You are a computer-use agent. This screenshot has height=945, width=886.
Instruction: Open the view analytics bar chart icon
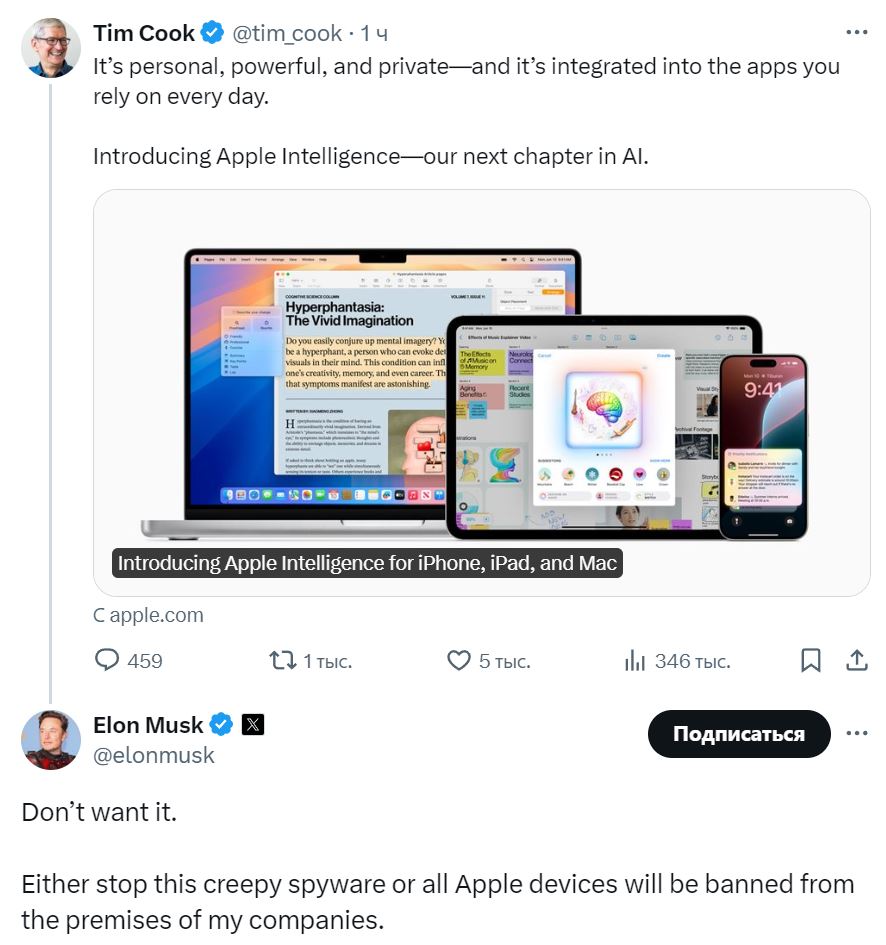click(x=635, y=660)
